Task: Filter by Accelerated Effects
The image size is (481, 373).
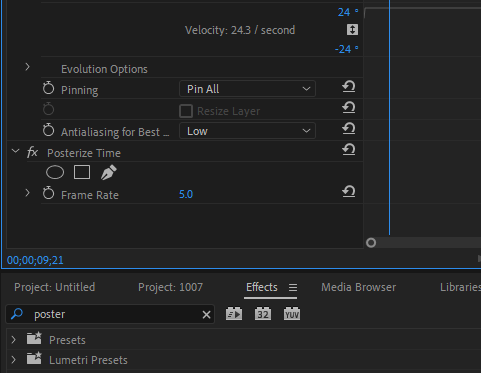Action: click(x=234, y=314)
